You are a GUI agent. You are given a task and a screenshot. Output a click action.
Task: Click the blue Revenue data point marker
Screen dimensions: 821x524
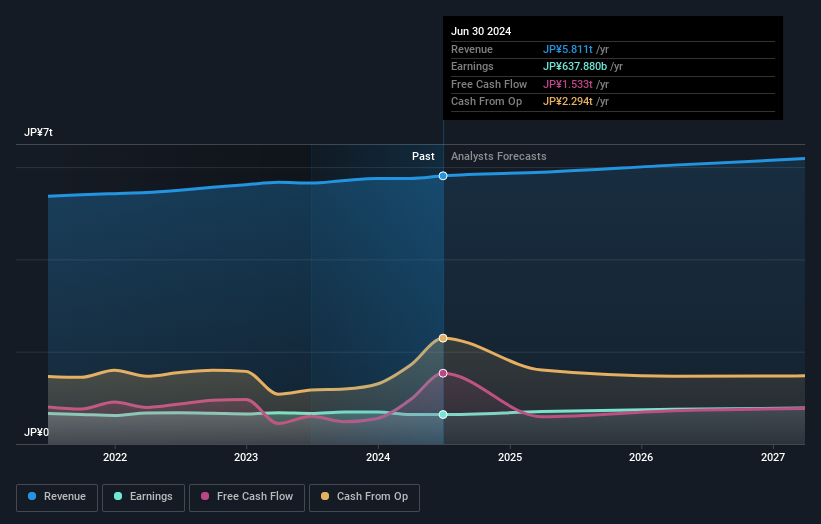pyautogui.click(x=443, y=176)
